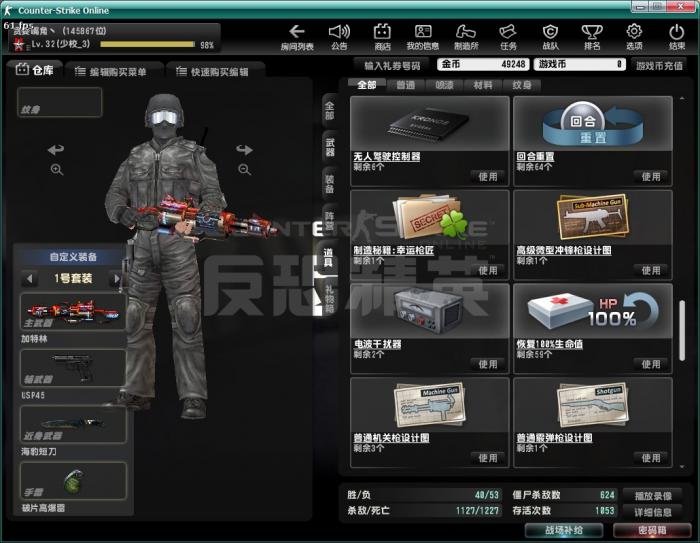Open the ranking (排名) trophy icon
The height and width of the screenshot is (543, 700).
pos(592,37)
